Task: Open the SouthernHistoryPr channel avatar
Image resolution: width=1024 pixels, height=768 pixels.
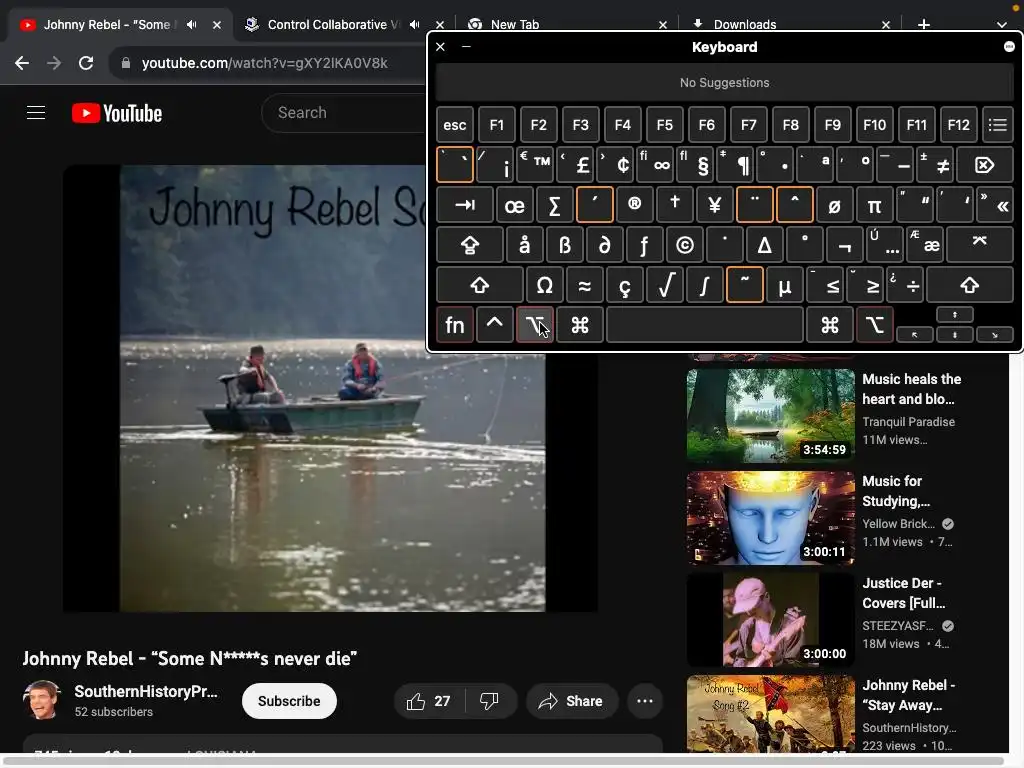Action: (42, 700)
